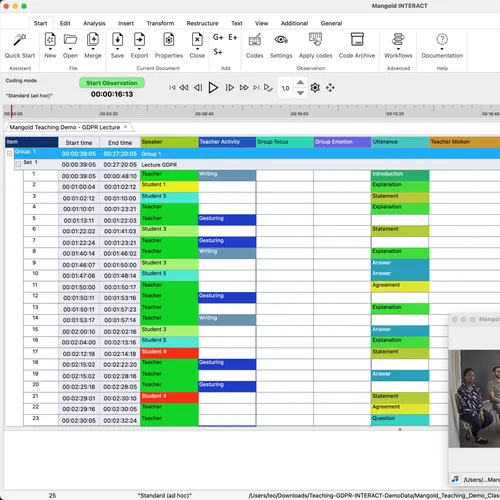Step one frame backward

tap(198, 88)
